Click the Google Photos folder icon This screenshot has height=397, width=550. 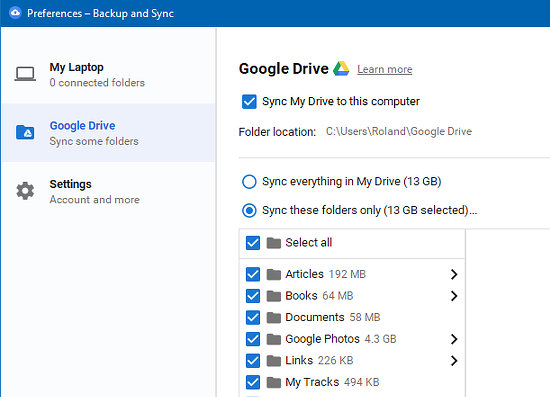coord(274,339)
